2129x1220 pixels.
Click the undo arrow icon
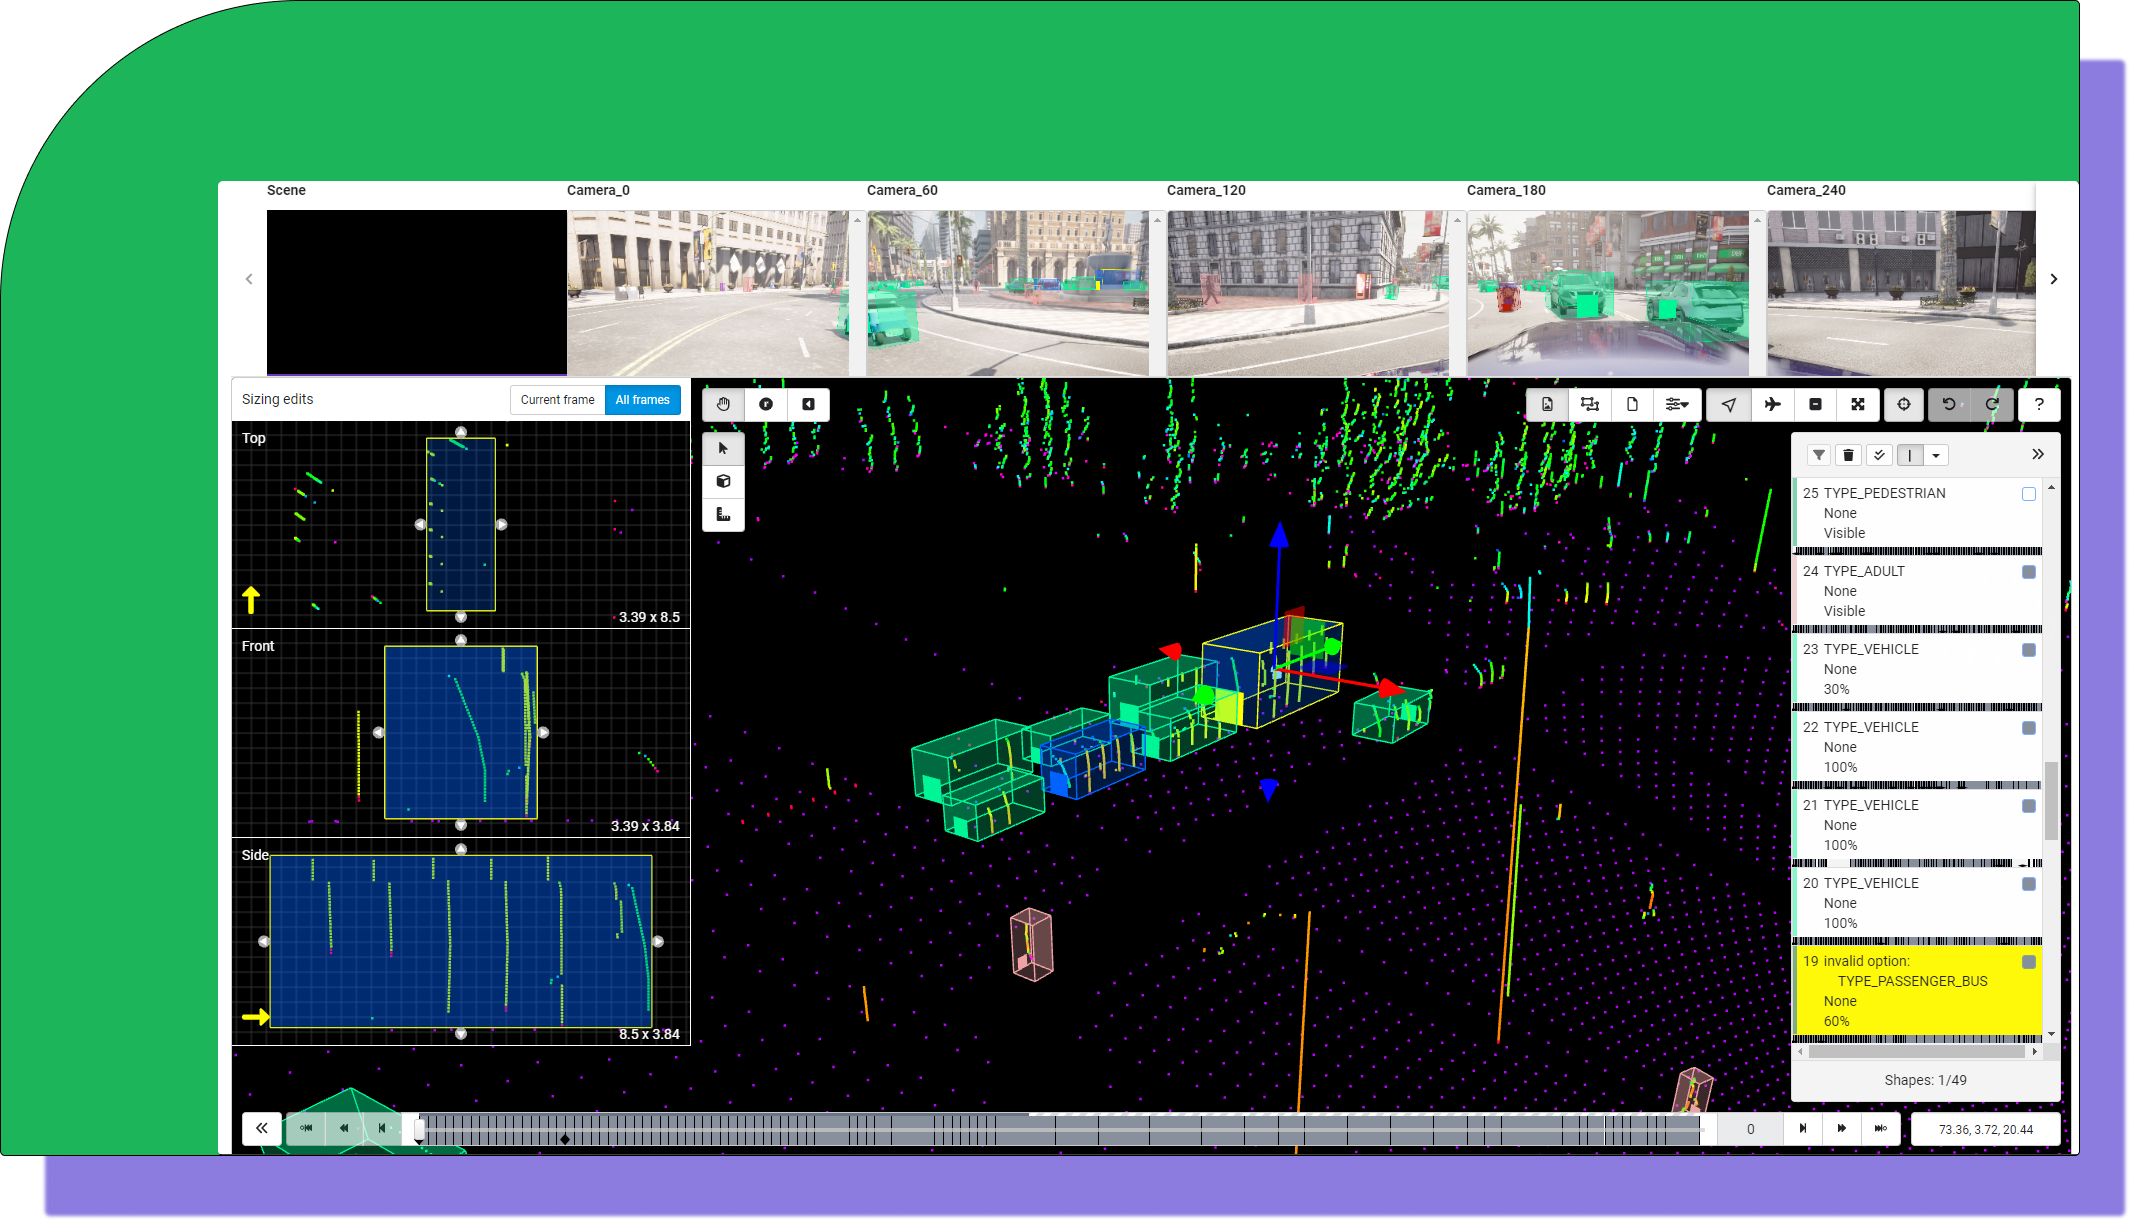1948,404
